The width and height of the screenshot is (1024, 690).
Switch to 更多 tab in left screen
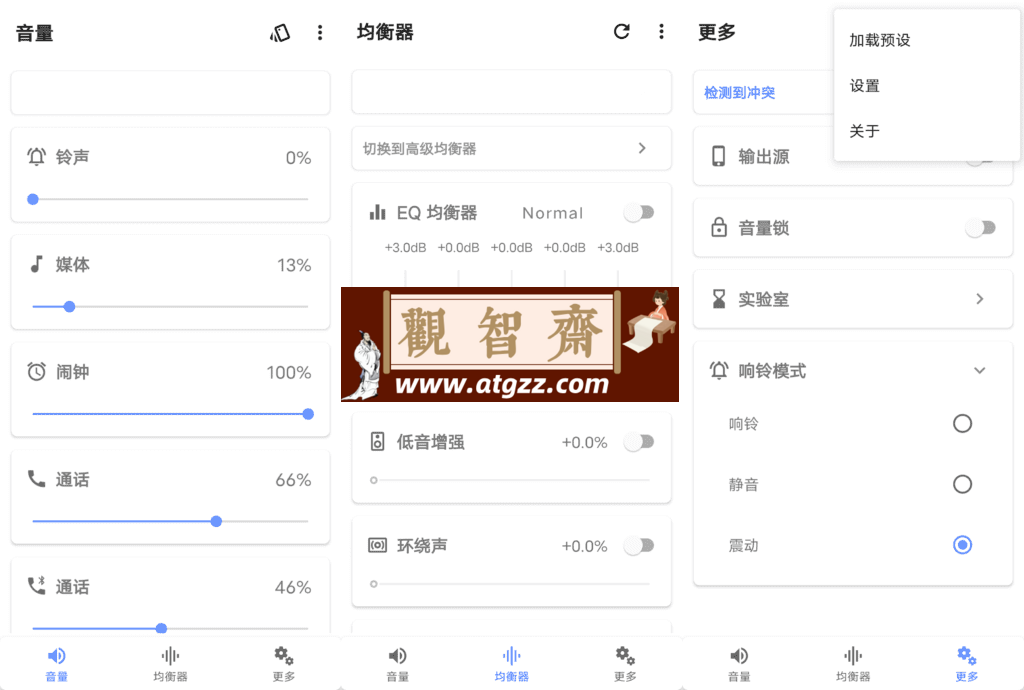[x=284, y=665]
